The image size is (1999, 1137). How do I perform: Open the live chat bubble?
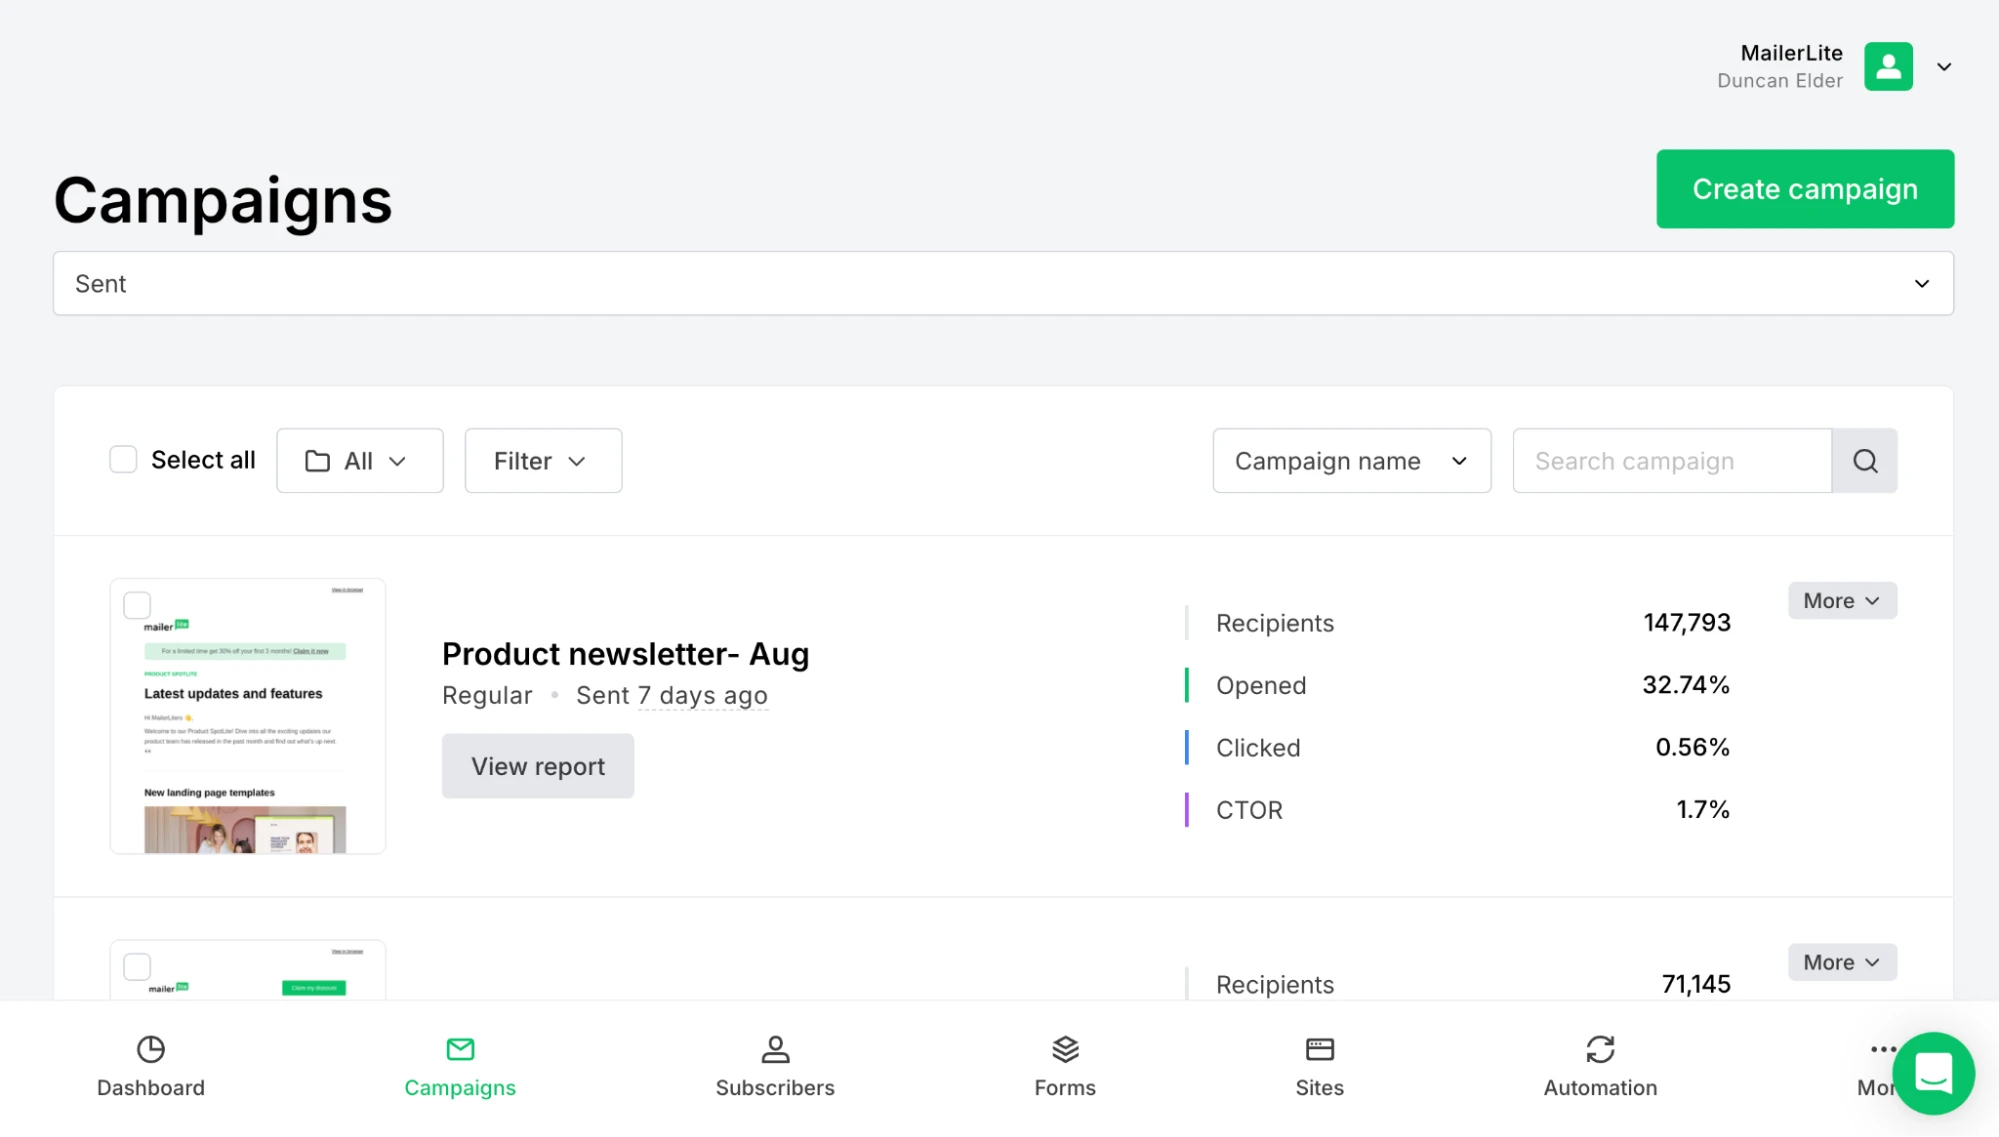pos(1932,1073)
